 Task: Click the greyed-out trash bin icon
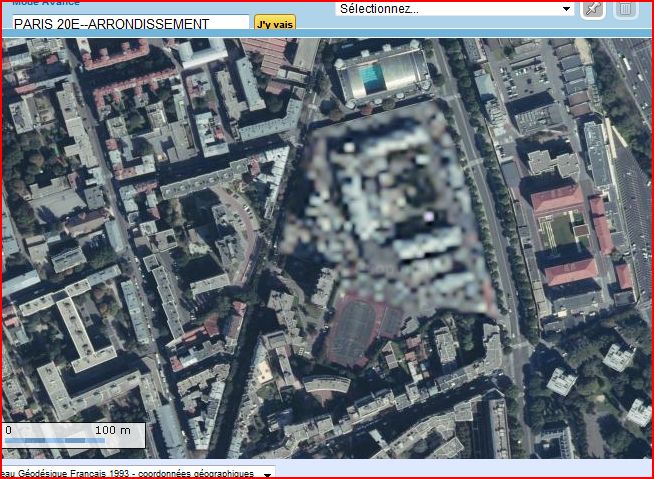pos(625,10)
